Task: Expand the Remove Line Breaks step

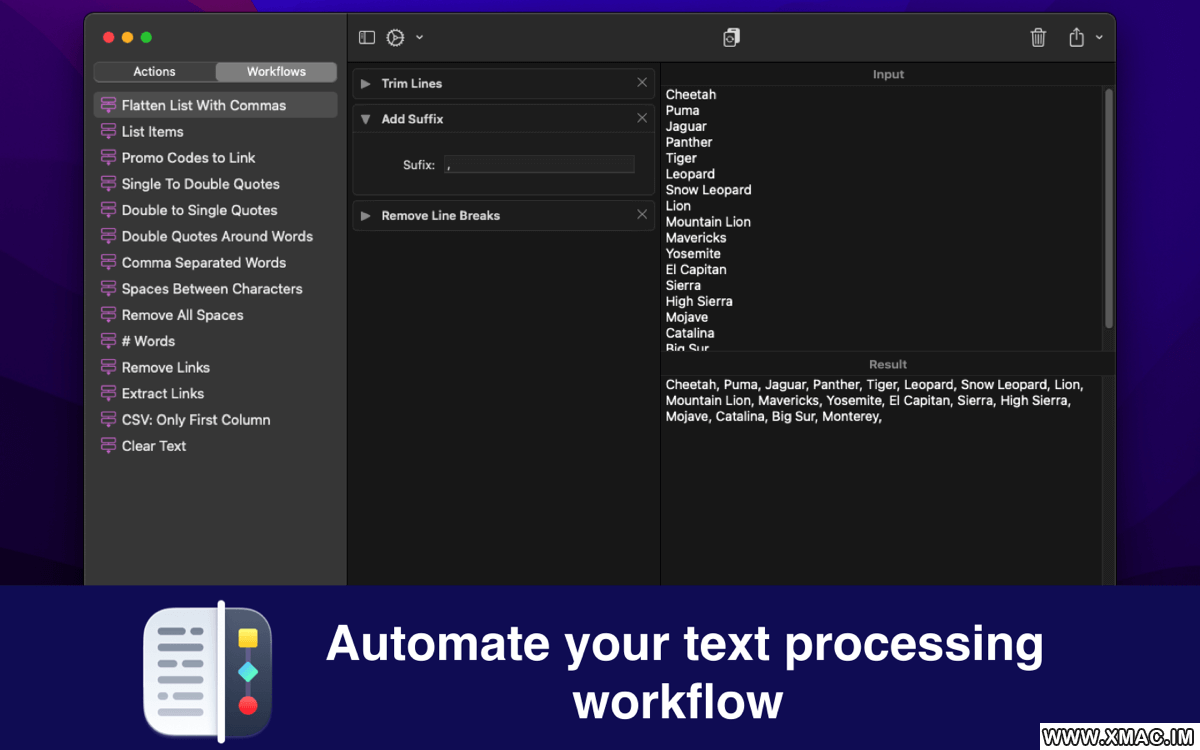Action: [366, 216]
